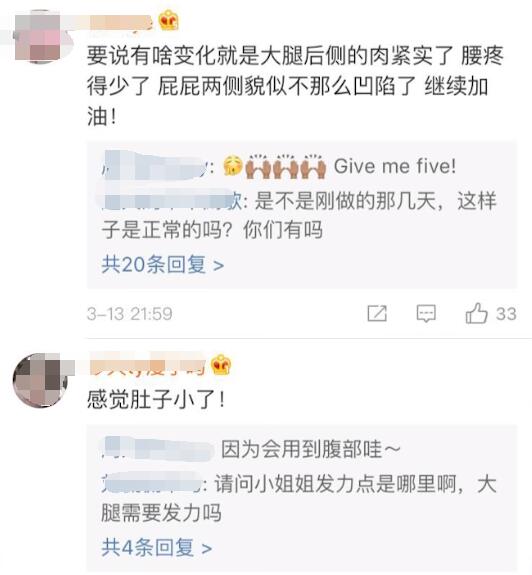Screen dimensions: 532x575
Task: Click replier name before Give me five
Action: click(155, 166)
